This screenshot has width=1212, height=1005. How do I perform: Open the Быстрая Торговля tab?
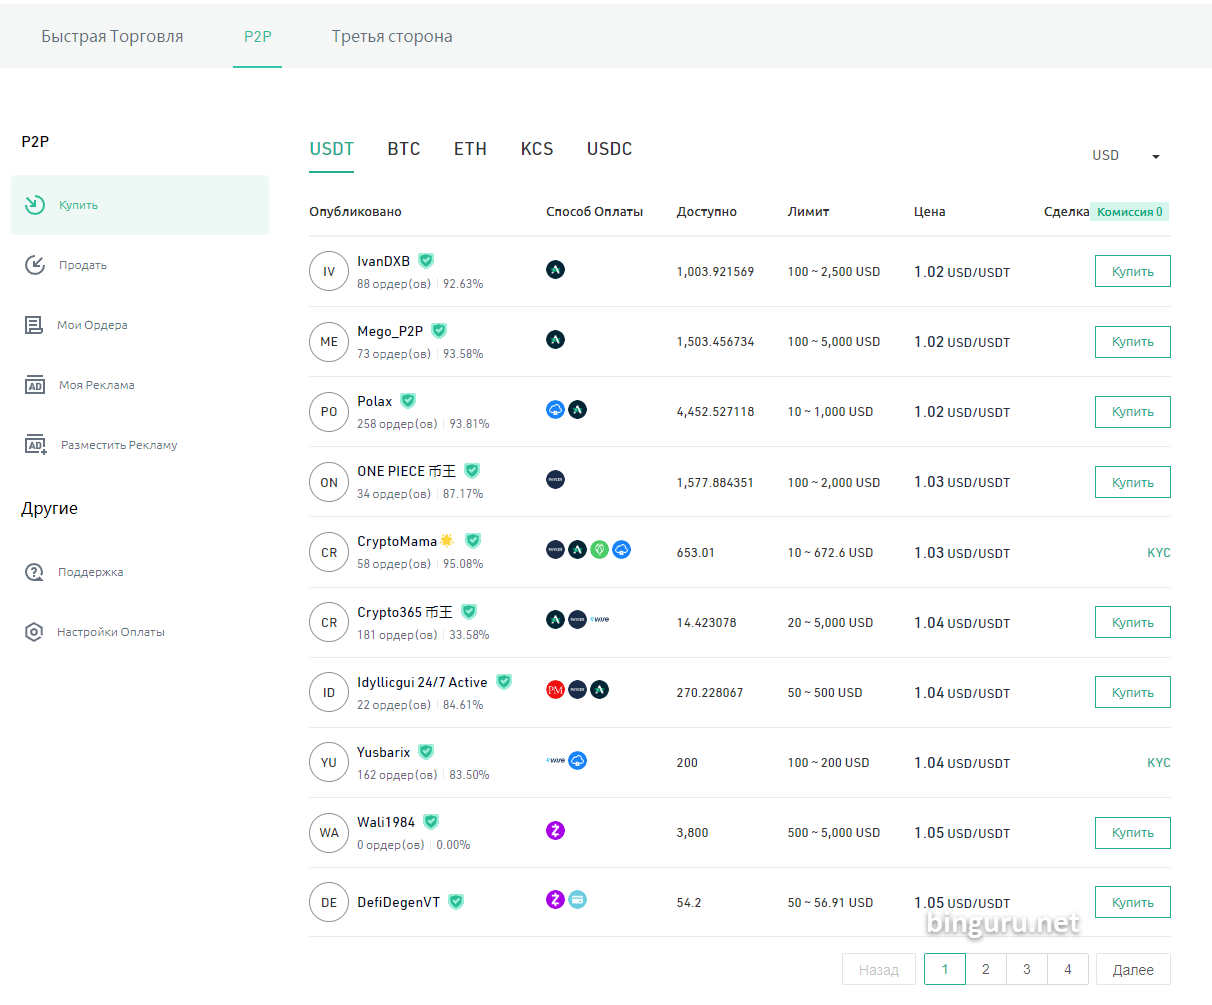112,37
